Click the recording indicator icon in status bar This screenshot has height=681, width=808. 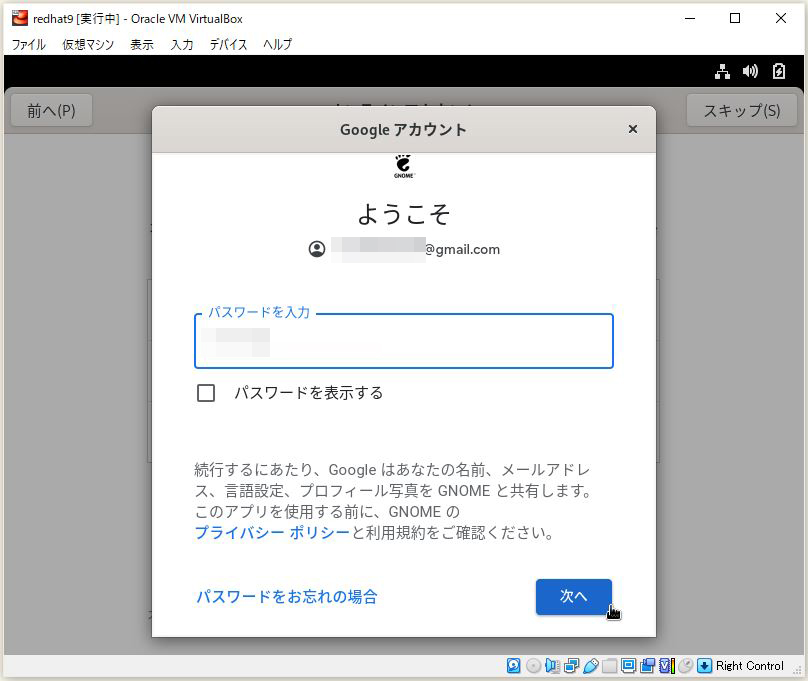[647, 666]
